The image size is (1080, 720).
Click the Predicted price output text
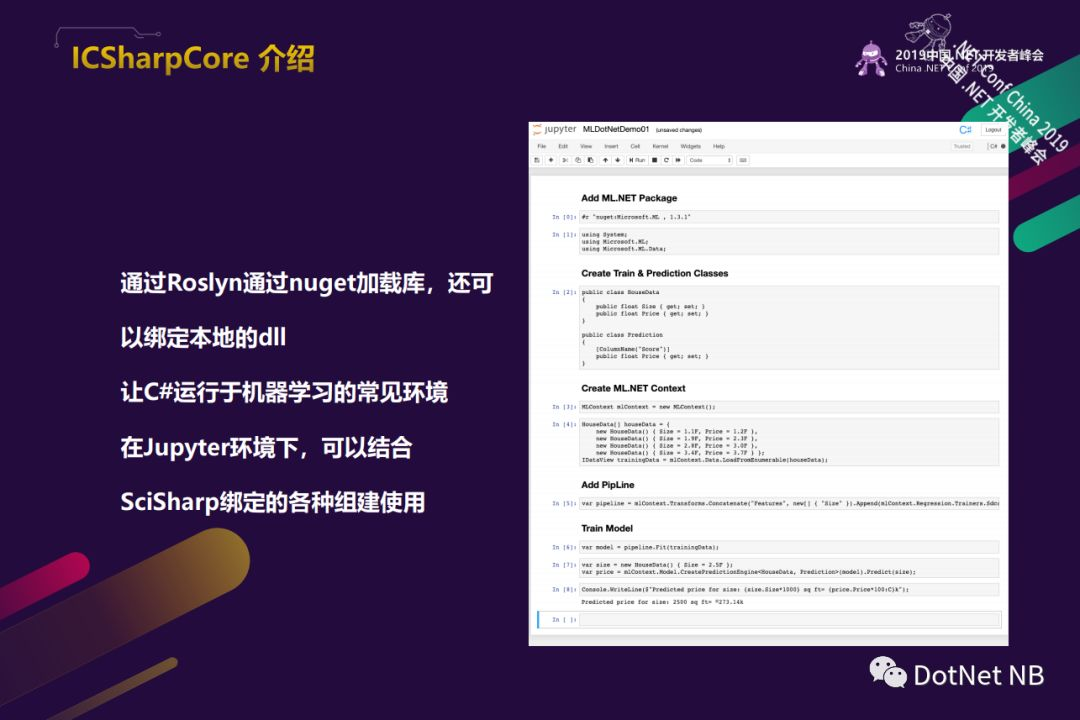(662, 602)
